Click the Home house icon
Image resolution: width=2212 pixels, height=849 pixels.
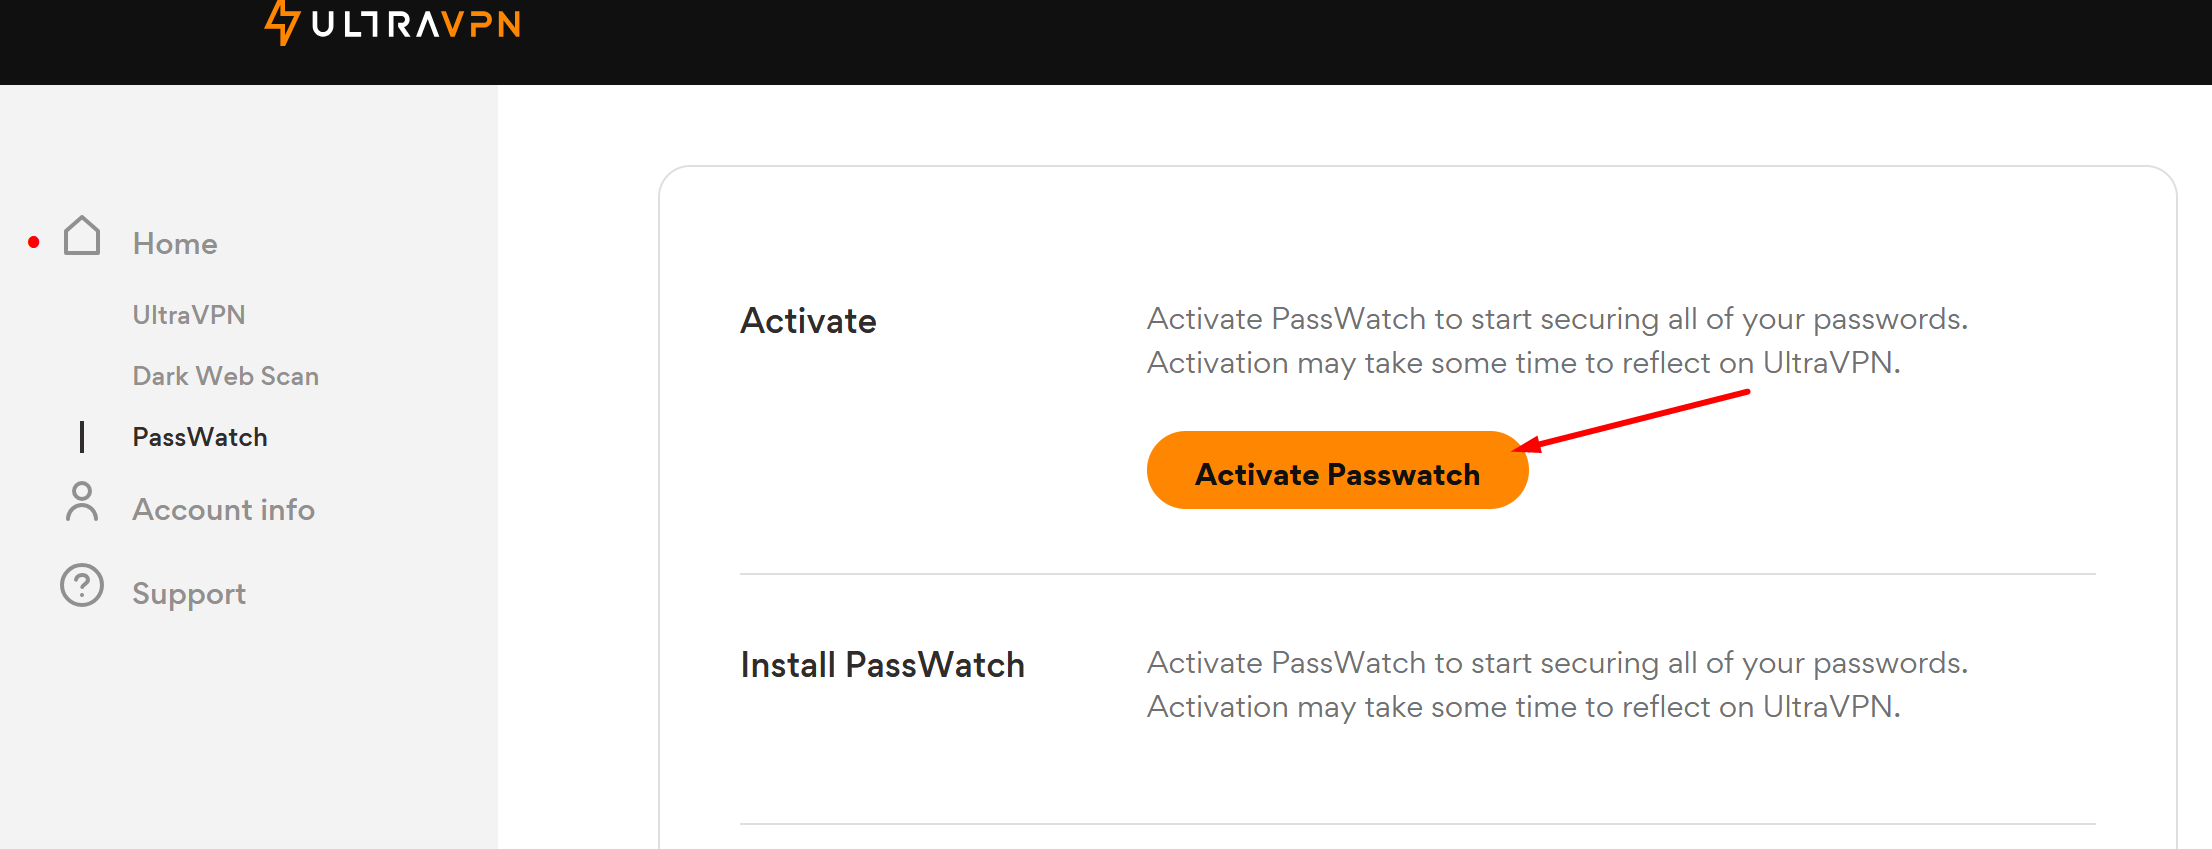tap(82, 236)
